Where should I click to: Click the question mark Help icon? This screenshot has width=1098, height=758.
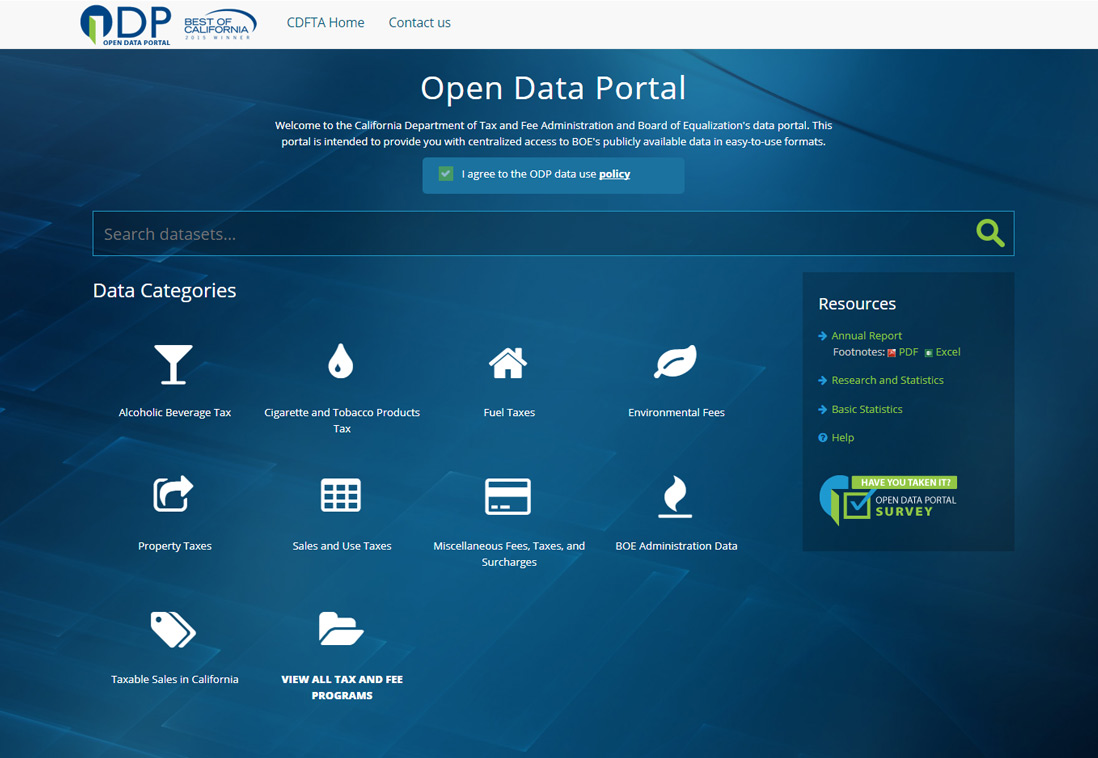[x=823, y=438]
